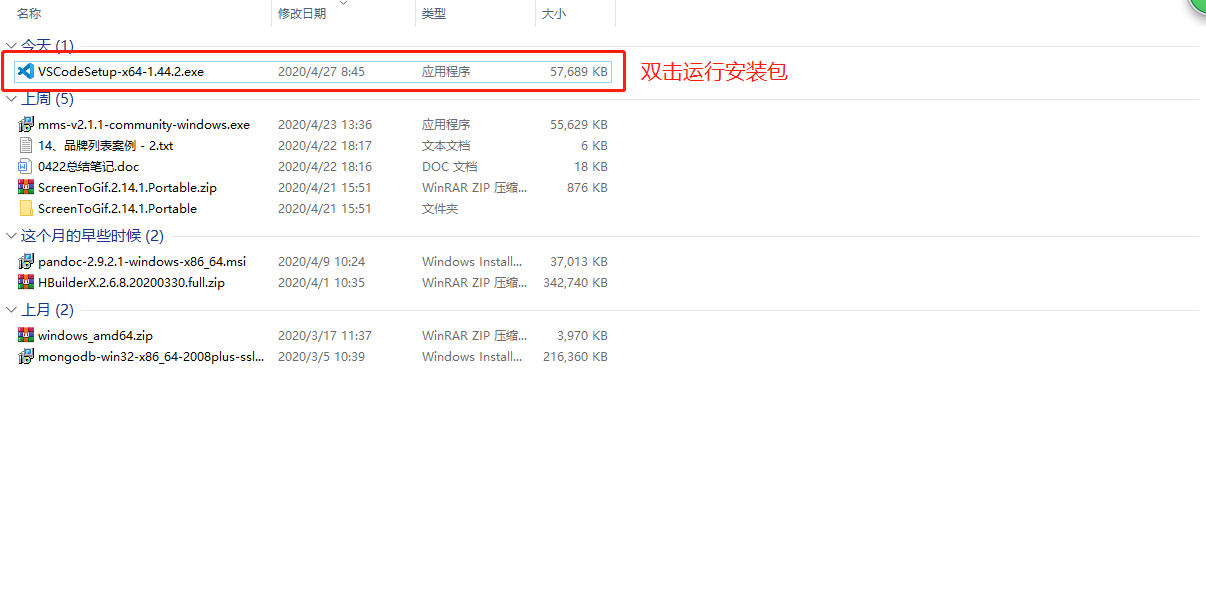Select the mms-v2.1.1-community-windows installer icon
This screenshot has height=612, width=1206.
pyautogui.click(x=25, y=124)
